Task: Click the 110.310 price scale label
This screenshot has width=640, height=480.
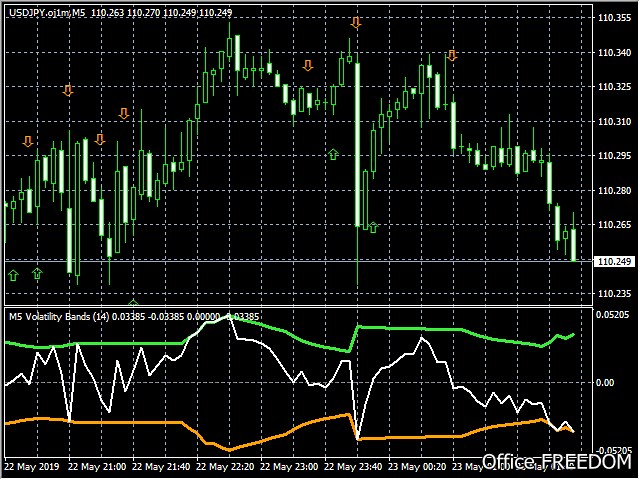Action: (x=614, y=121)
